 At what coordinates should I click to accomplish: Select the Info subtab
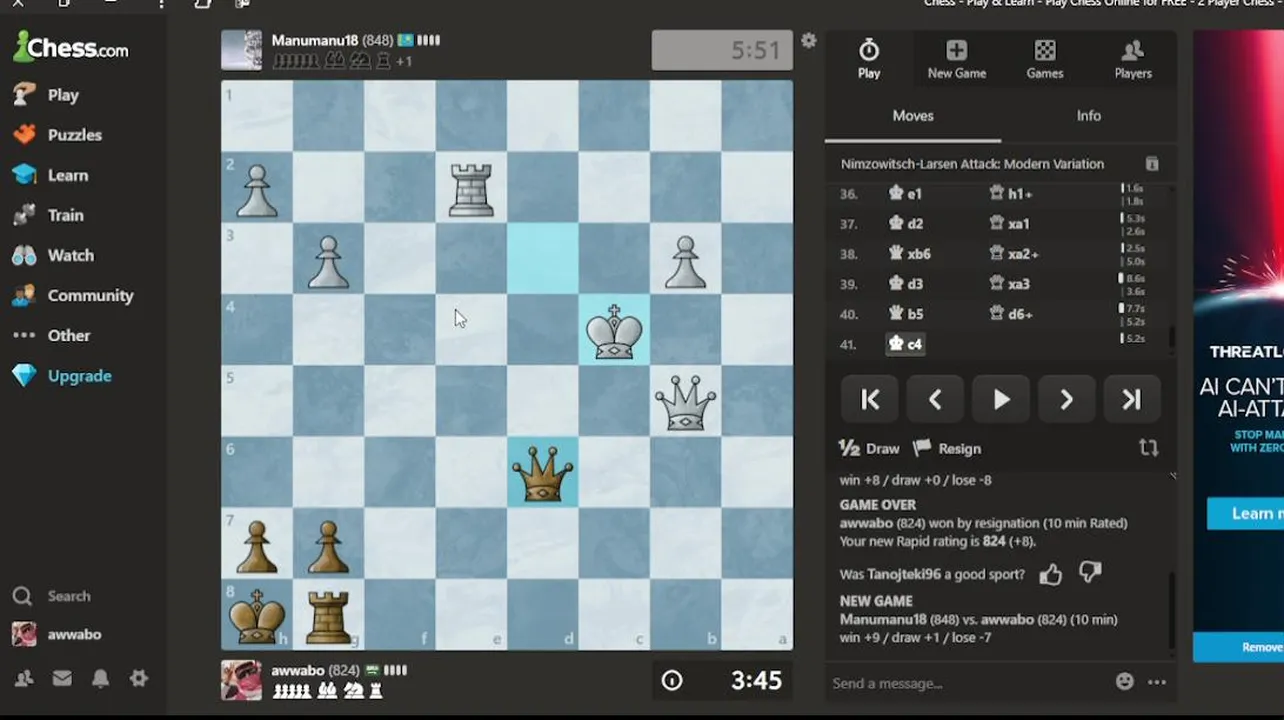click(x=1089, y=116)
